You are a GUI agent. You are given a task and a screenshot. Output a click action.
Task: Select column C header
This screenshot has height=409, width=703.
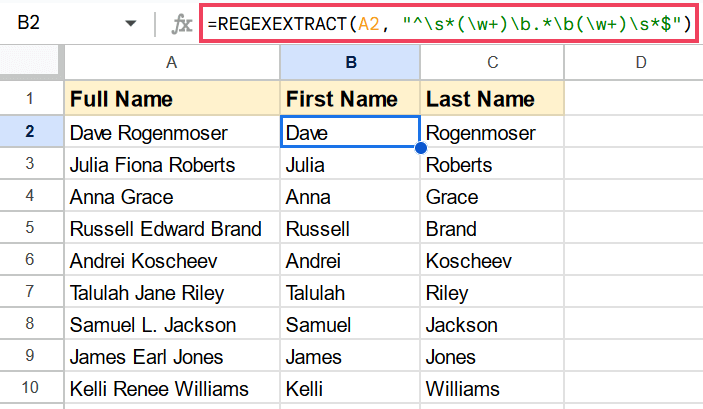(x=492, y=62)
